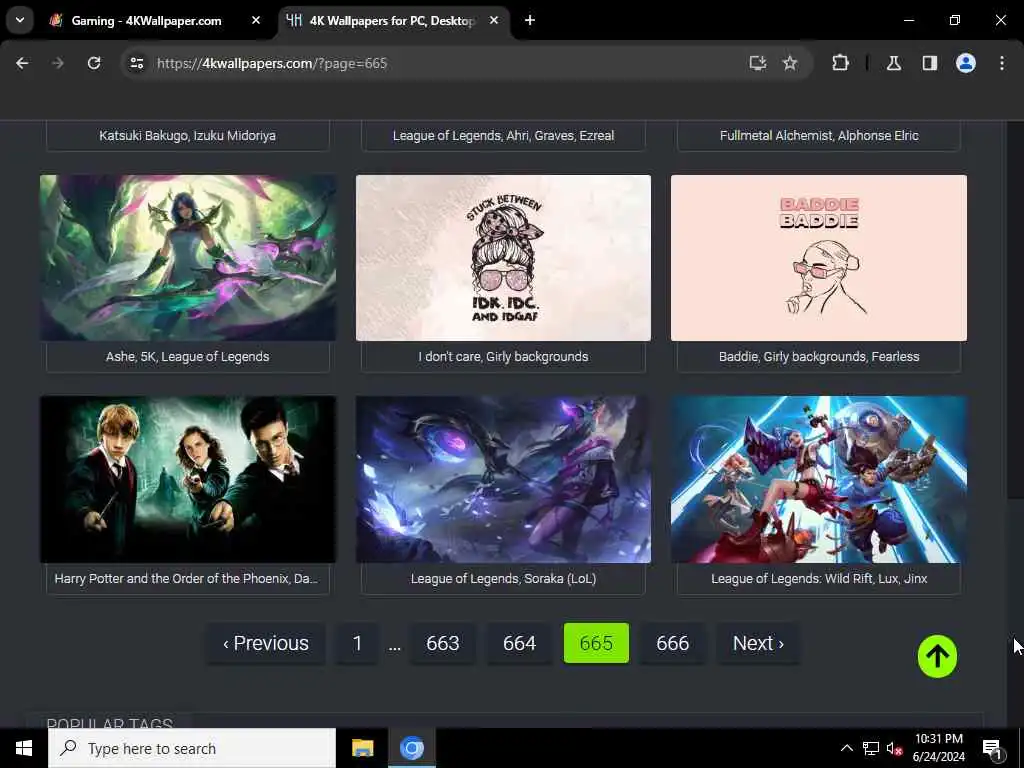Viewport: 1024px width, 768px height.
Task: Go to page 663
Action: click(x=443, y=643)
